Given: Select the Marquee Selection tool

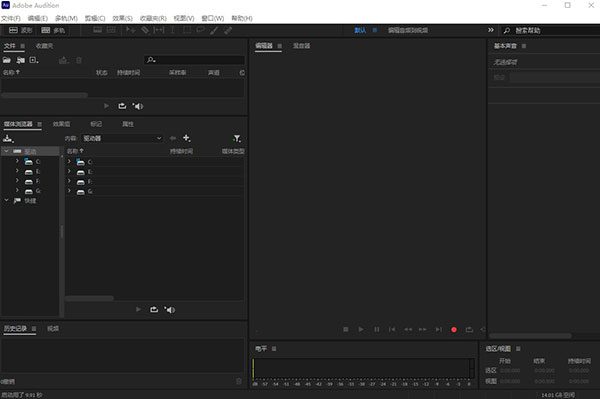Looking at the screenshot, I should (x=187, y=30).
